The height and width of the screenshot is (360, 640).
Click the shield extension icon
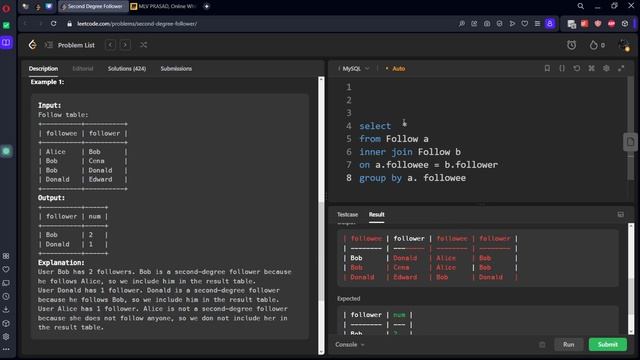(598, 24)
